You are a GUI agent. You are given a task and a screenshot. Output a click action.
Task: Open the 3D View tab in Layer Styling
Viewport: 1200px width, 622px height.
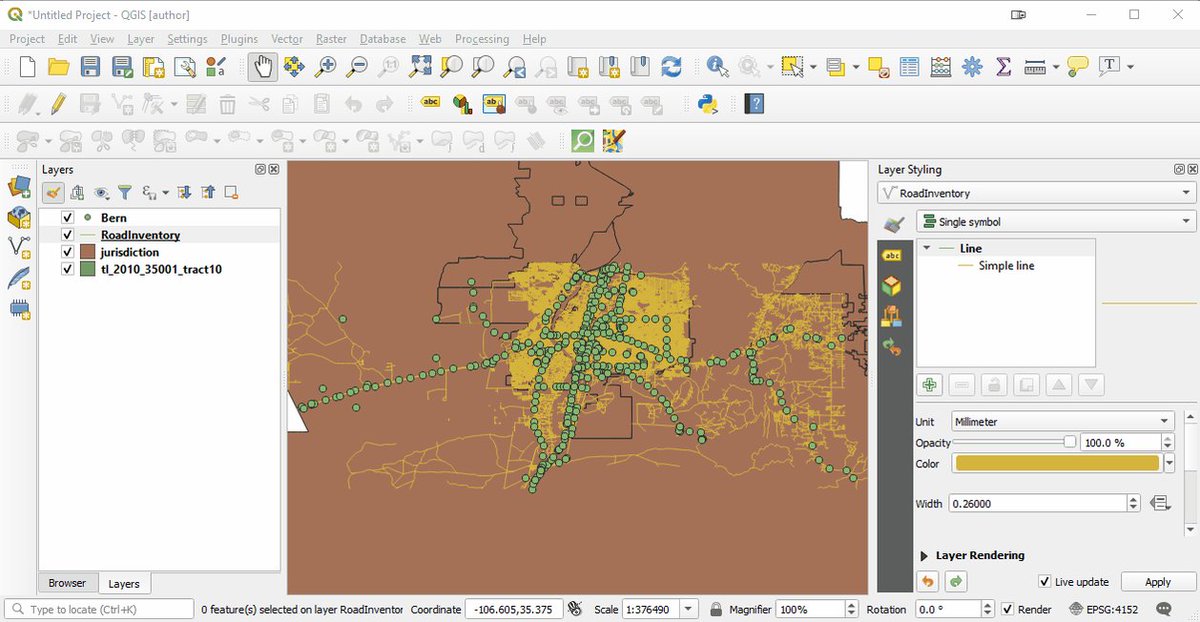(x=892, y=286)
